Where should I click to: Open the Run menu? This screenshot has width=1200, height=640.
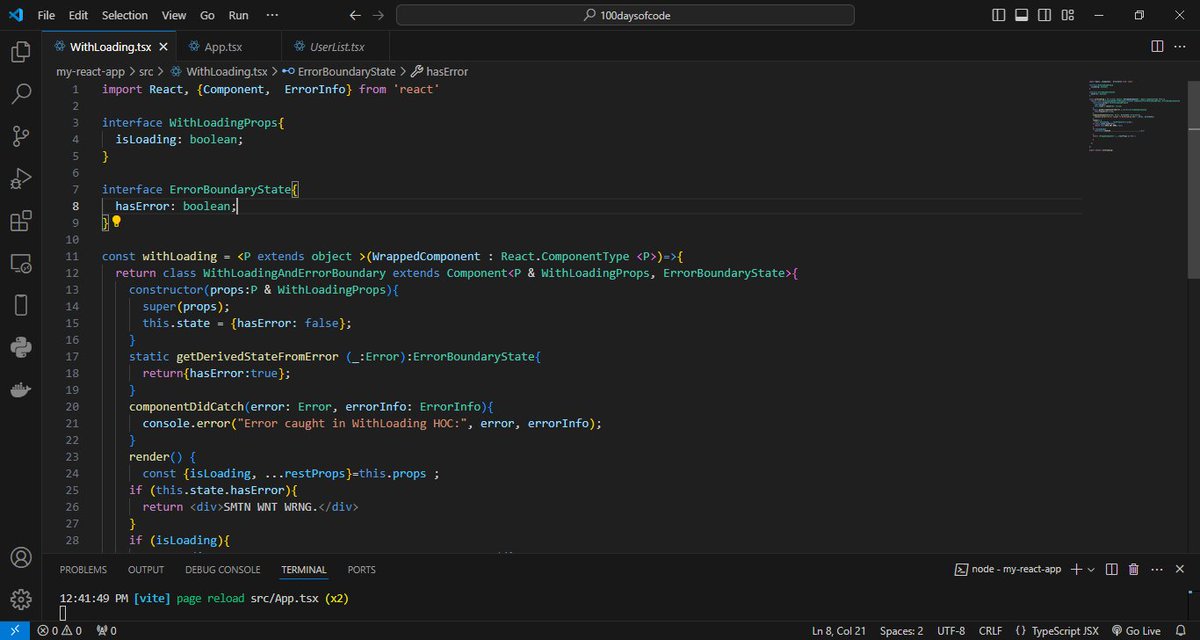(x=239, y=15)
